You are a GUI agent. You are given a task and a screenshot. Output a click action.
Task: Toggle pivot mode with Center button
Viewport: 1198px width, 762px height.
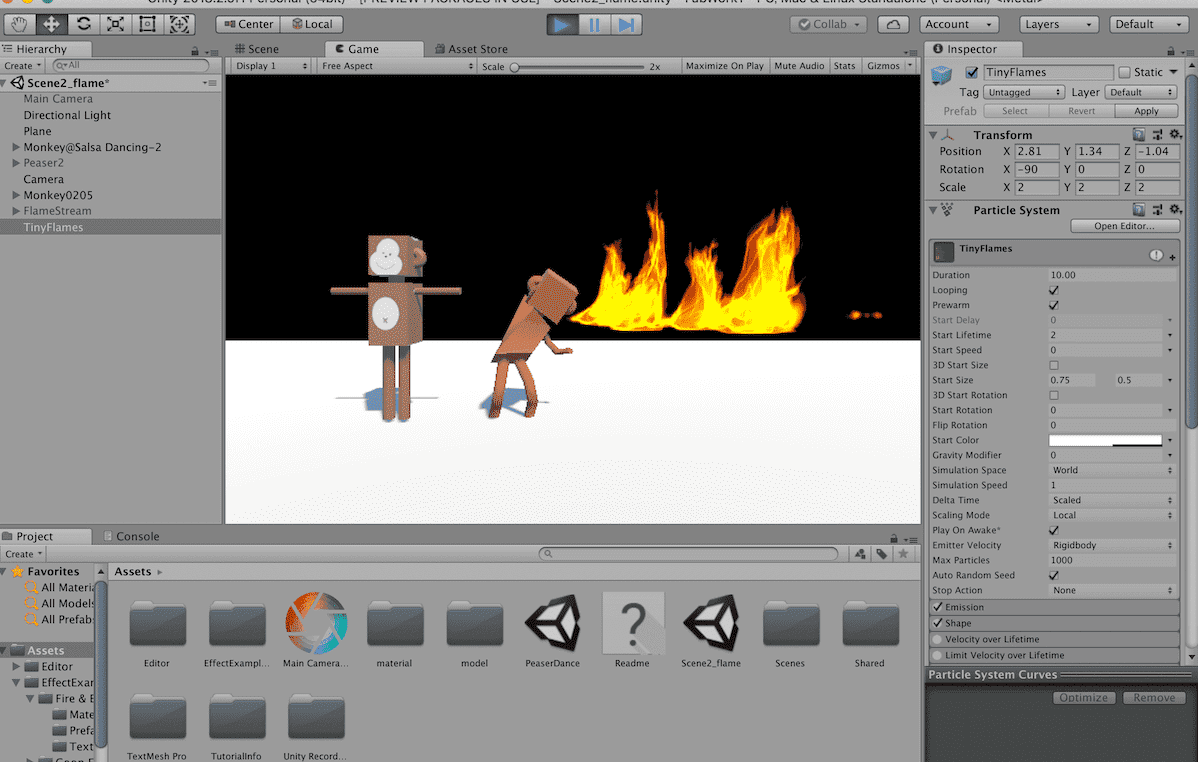(x=248, y=24)
